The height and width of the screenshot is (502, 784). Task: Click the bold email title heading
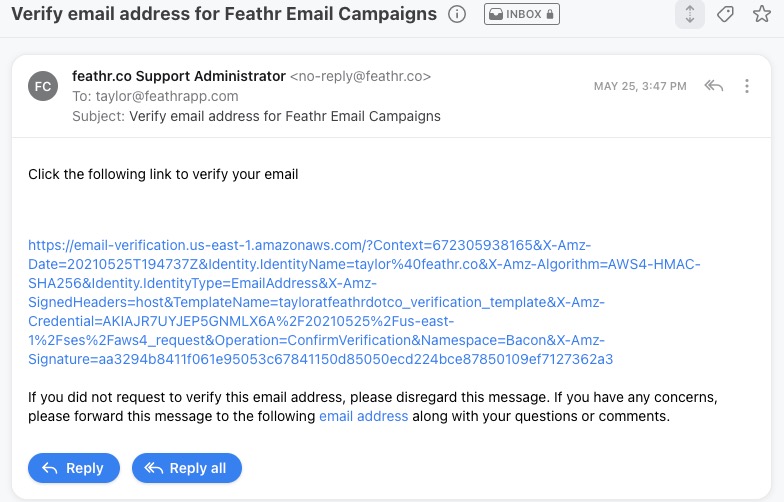[x=224, y=14]
